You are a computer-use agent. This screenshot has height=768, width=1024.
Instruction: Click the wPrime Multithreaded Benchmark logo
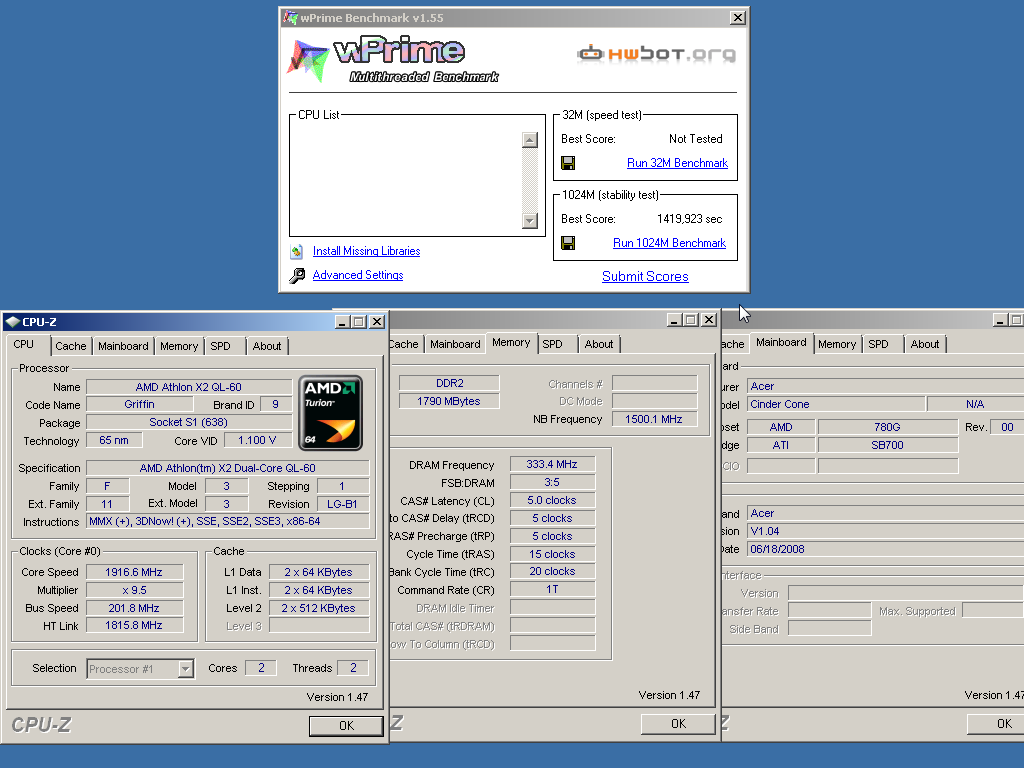394,59
